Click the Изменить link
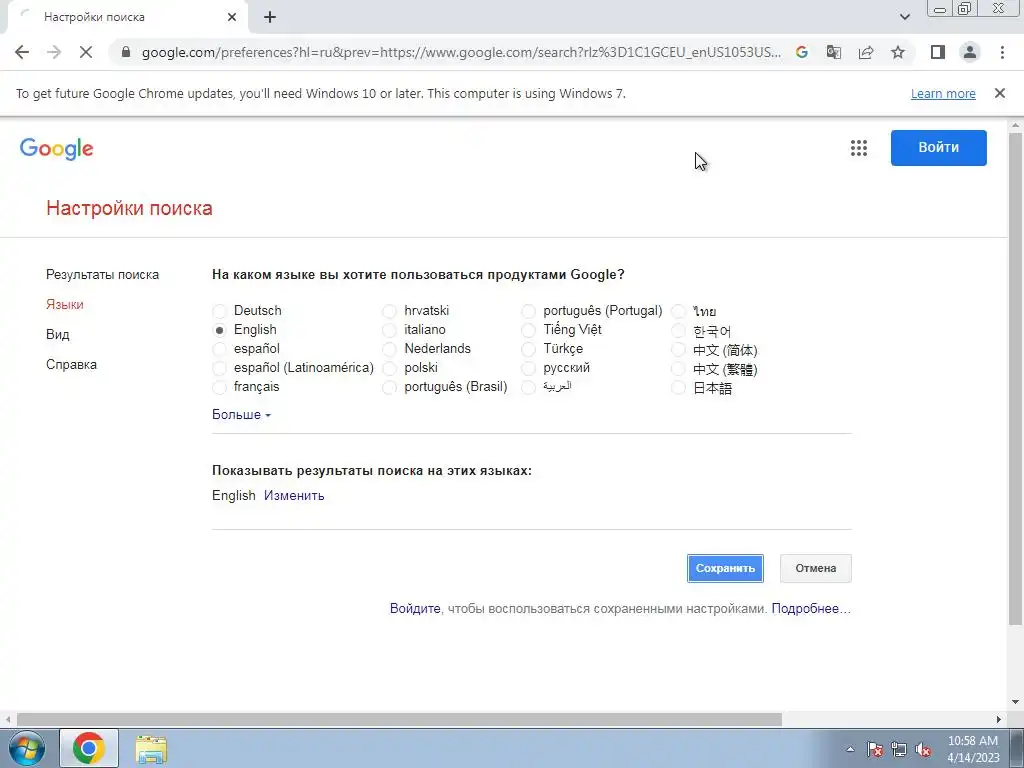Screen dimensions: 1024x768 [x=294, y=496]
